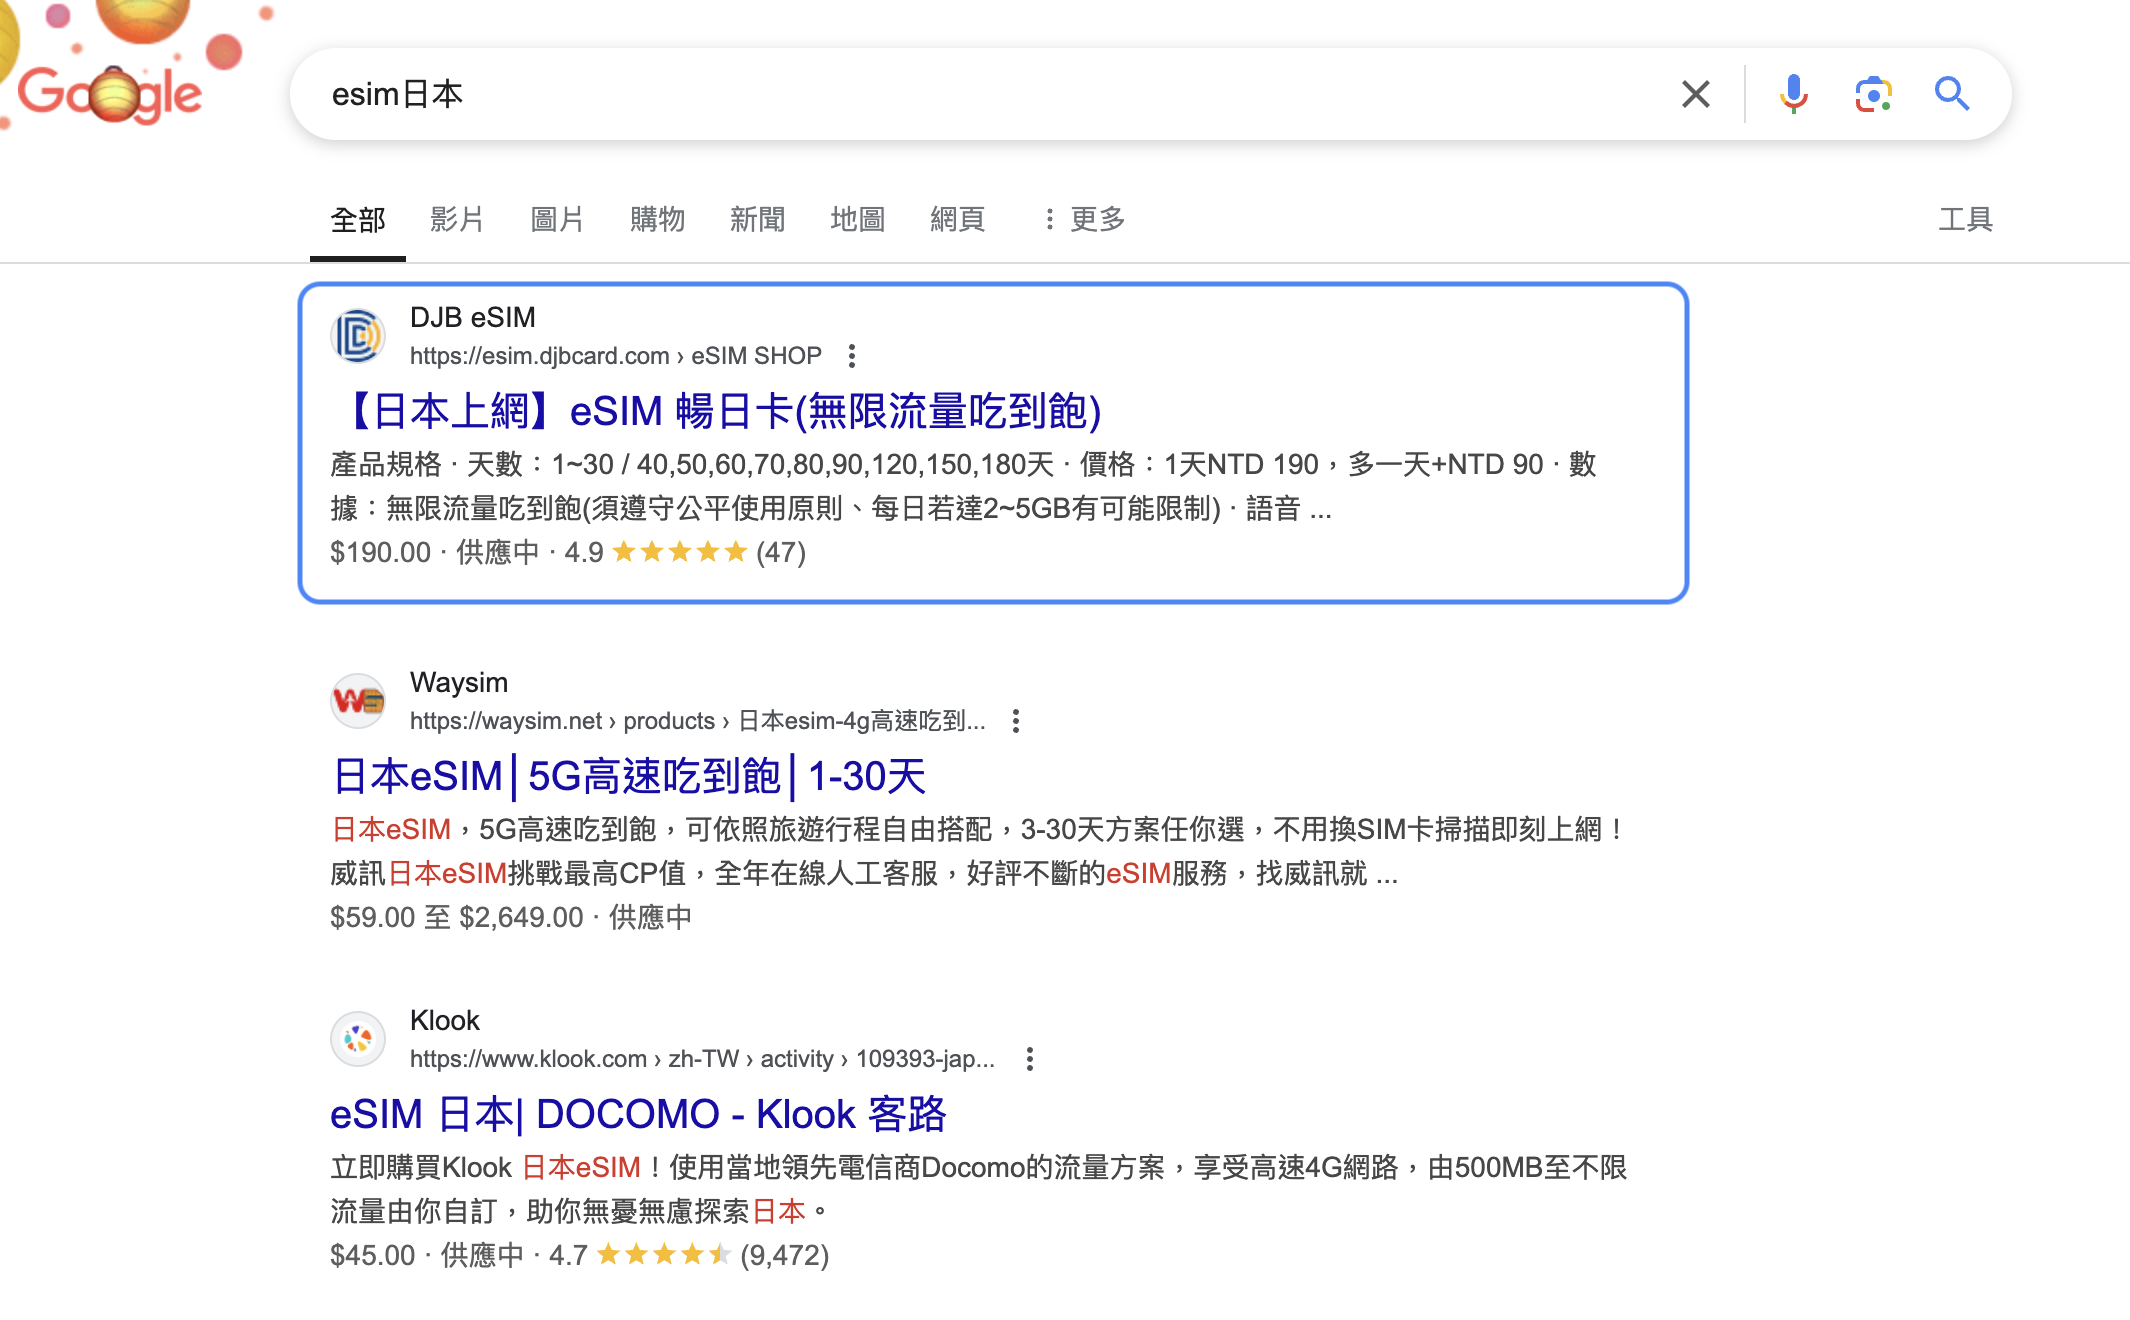The height and width of the screenshot is (1320, 2130).
Task: Expand the 更多 filter menu
Action: [x=1084, y=219]
